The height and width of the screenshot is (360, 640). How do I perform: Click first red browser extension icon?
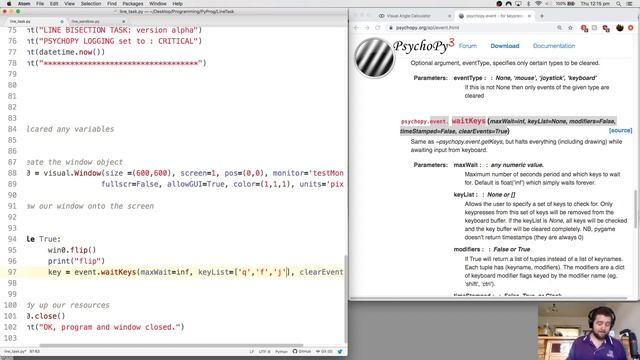[x=584, y=28]
